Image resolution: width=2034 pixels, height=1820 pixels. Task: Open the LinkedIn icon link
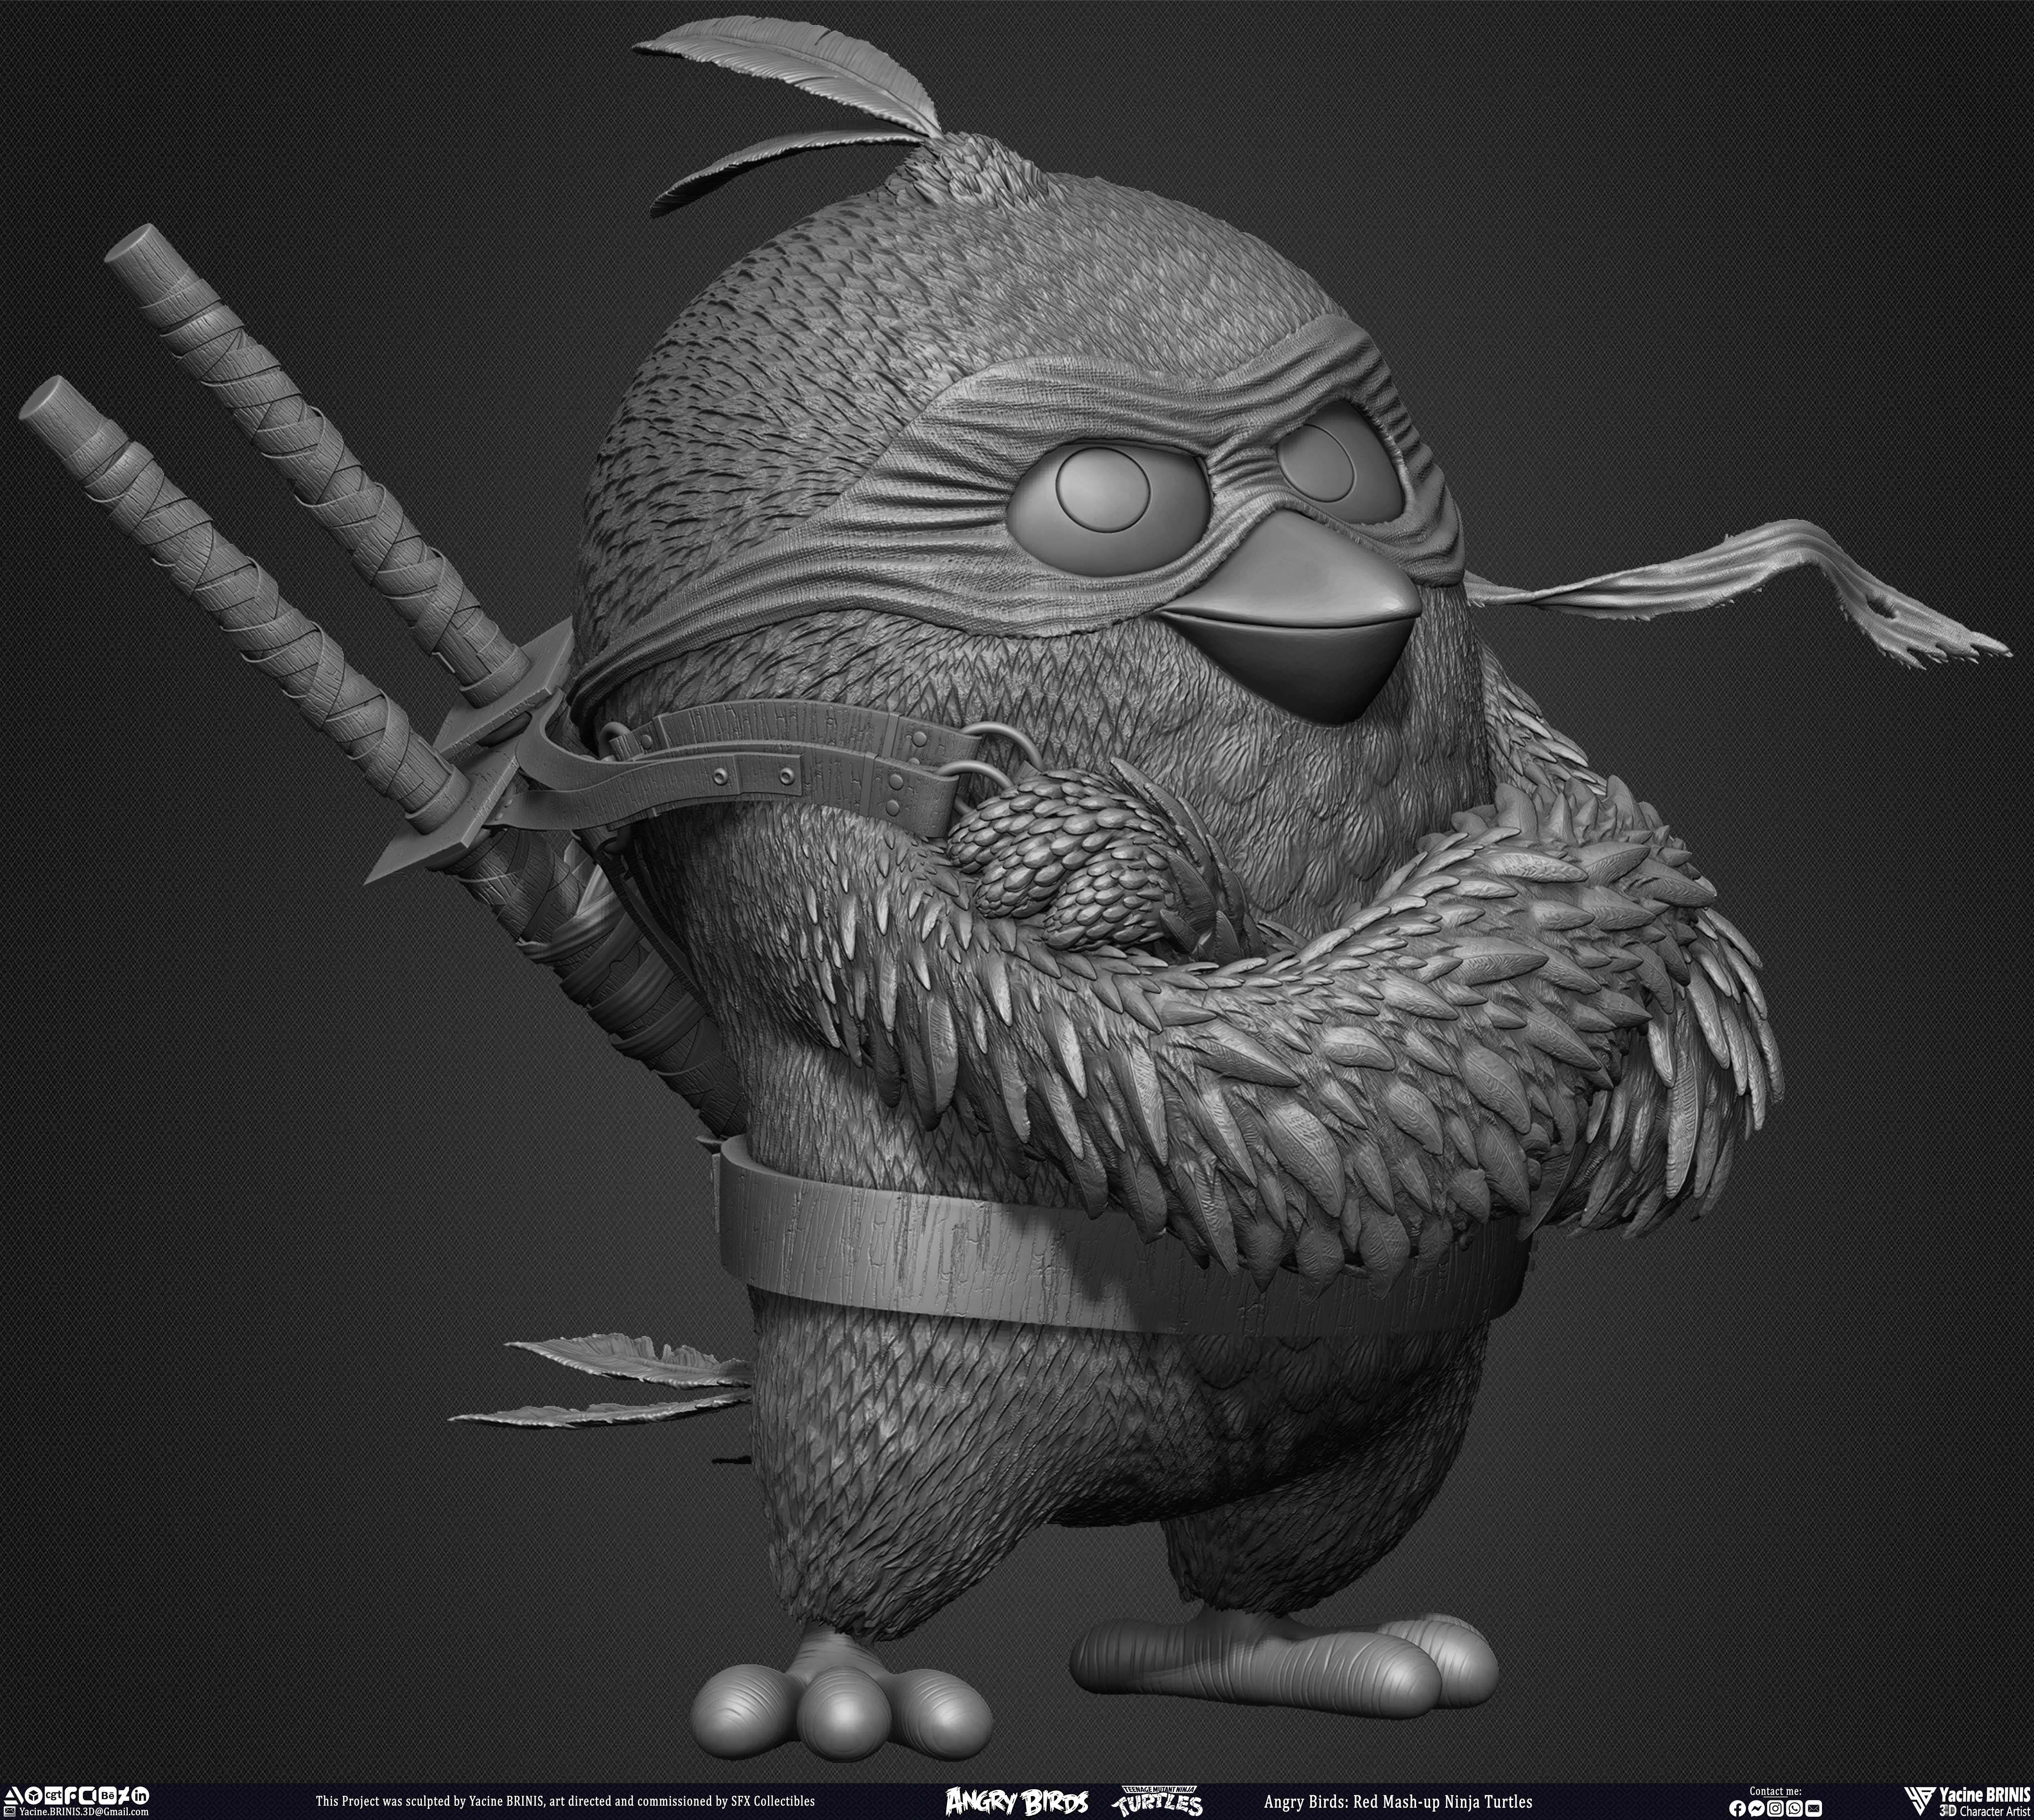(140, 1796)
